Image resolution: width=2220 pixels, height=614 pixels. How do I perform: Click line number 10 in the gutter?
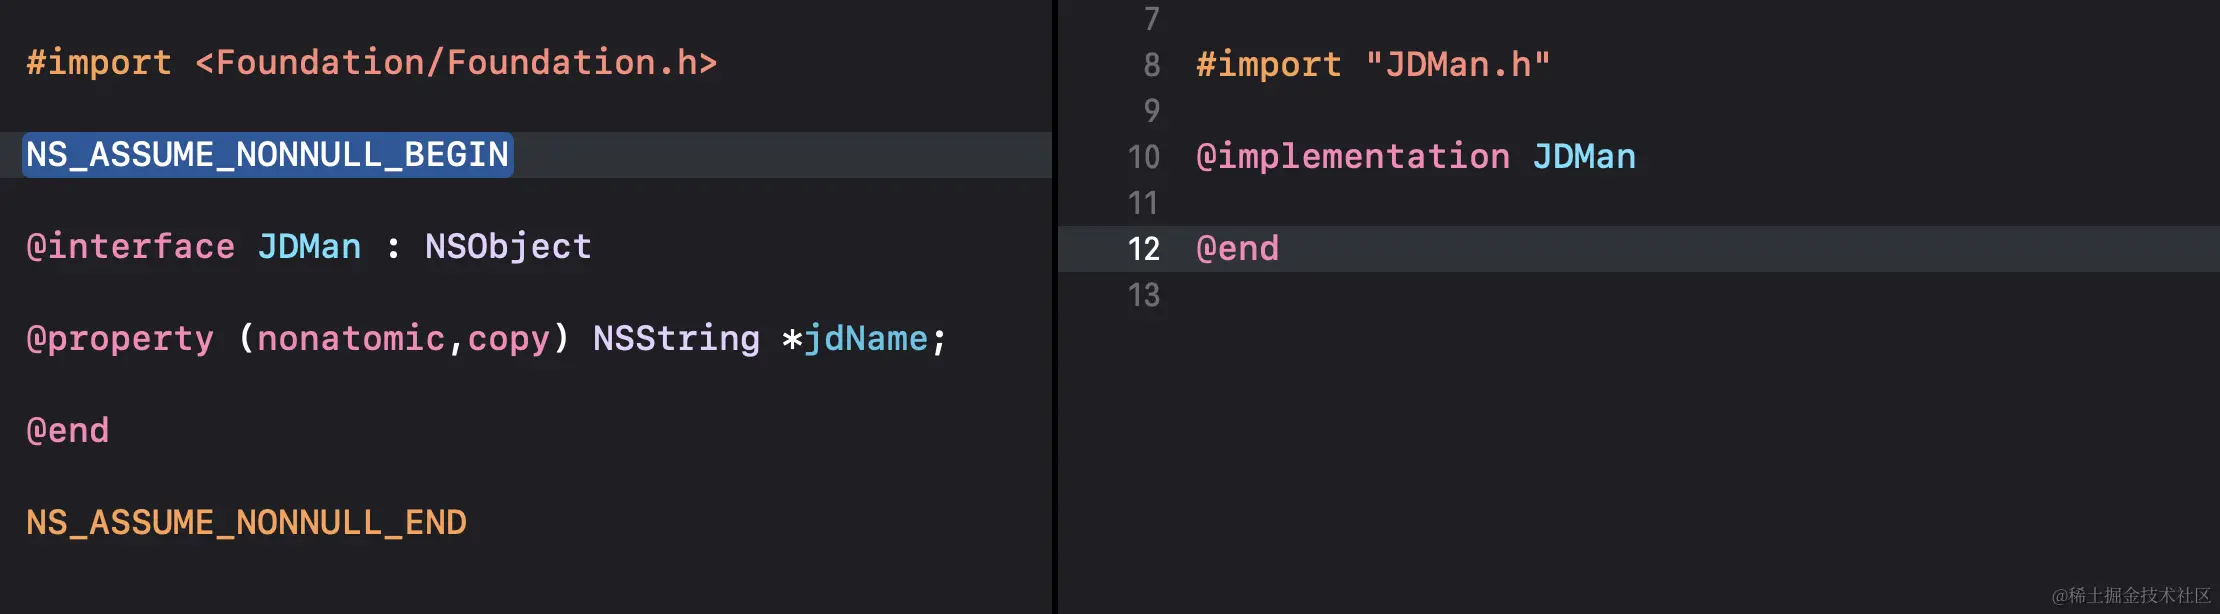click(1143, 157)
